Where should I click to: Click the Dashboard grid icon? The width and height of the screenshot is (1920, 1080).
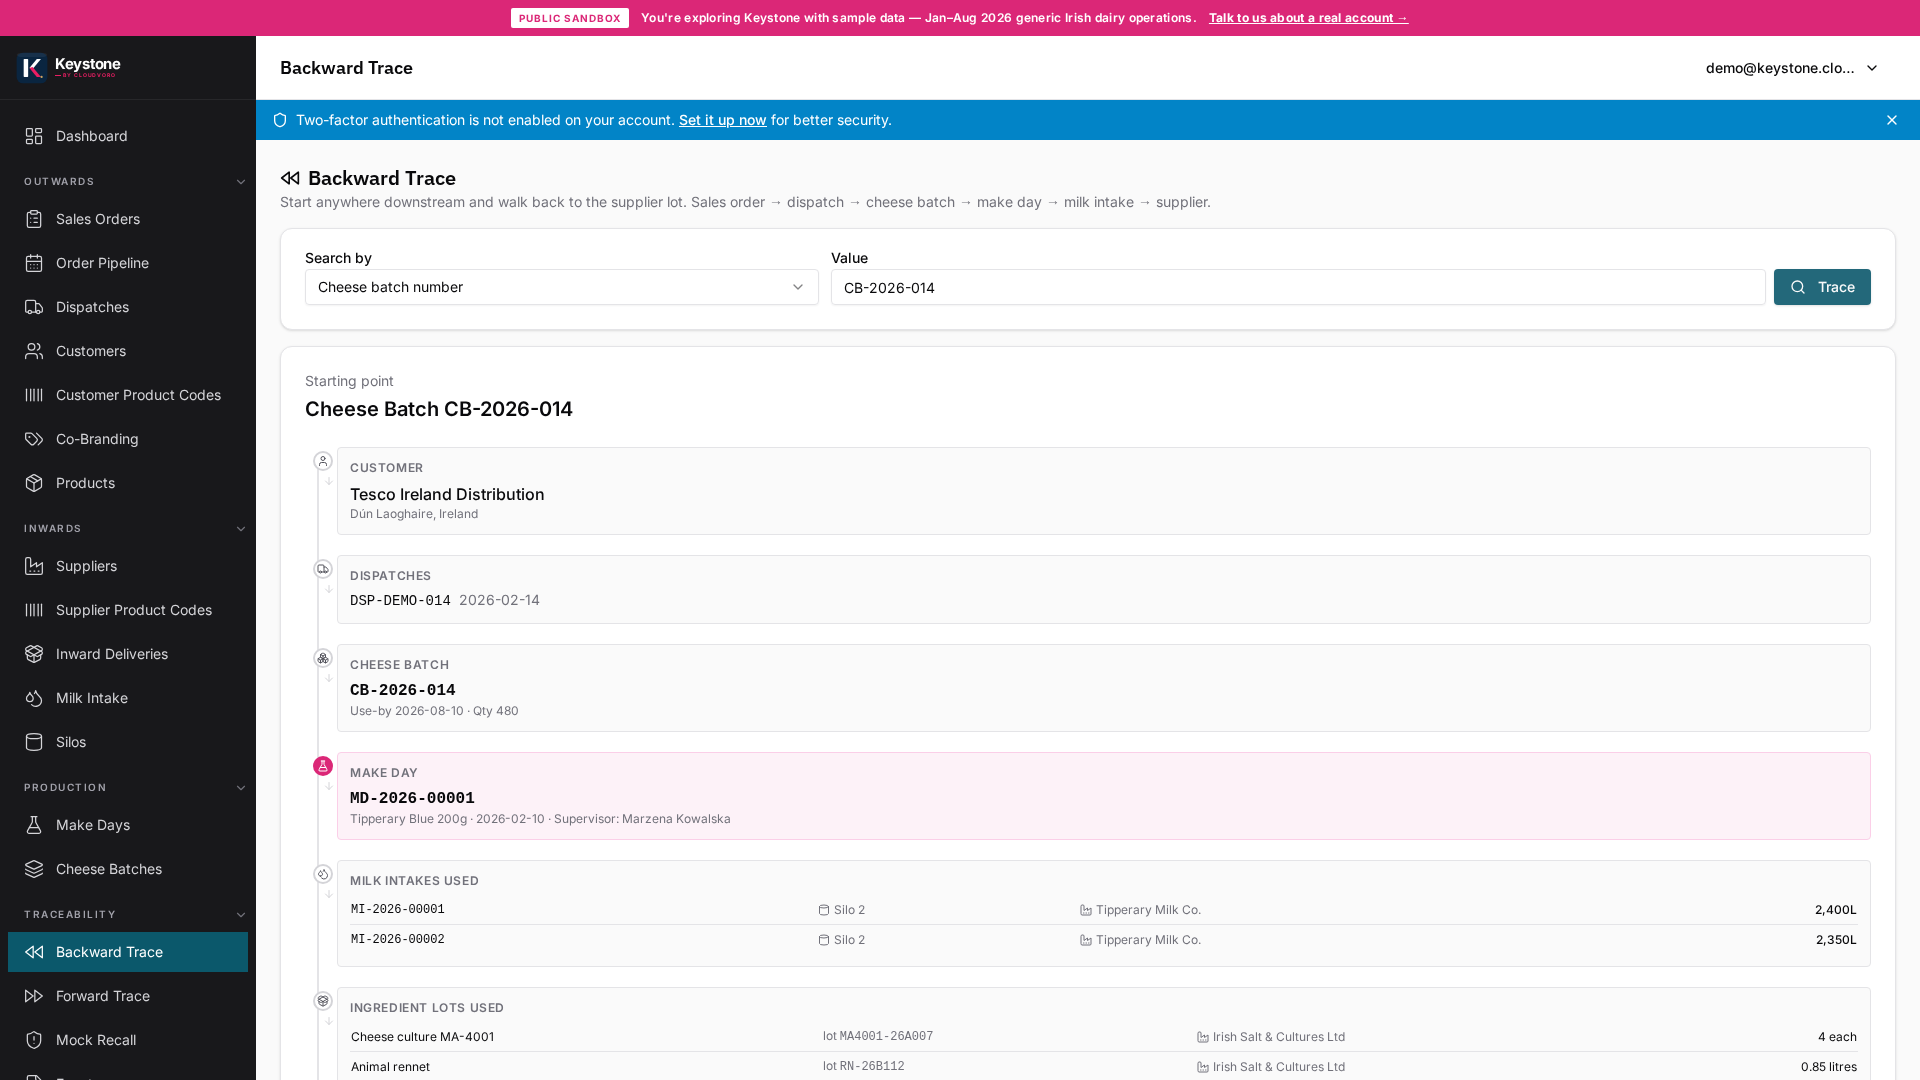(34, 136)
